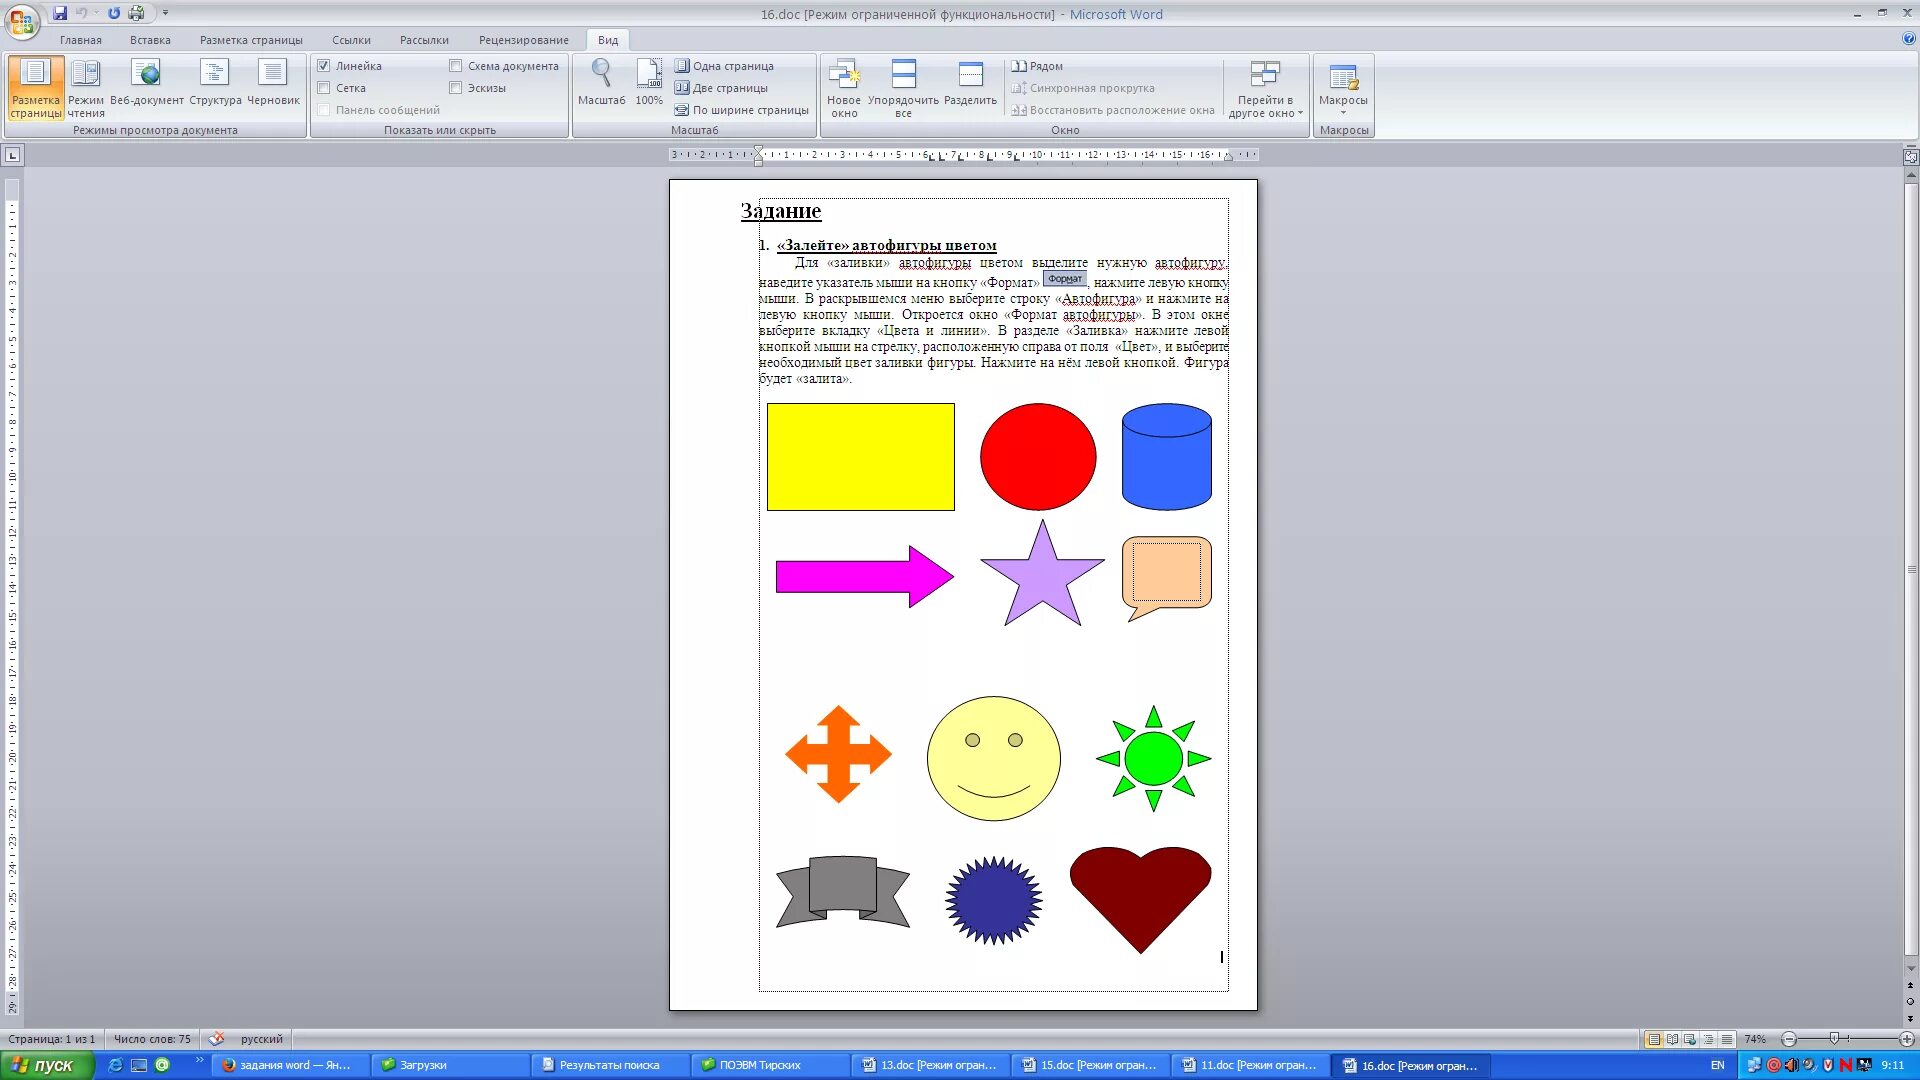Expand Quick Access Toolbar customize arrow

click(165, 13)
